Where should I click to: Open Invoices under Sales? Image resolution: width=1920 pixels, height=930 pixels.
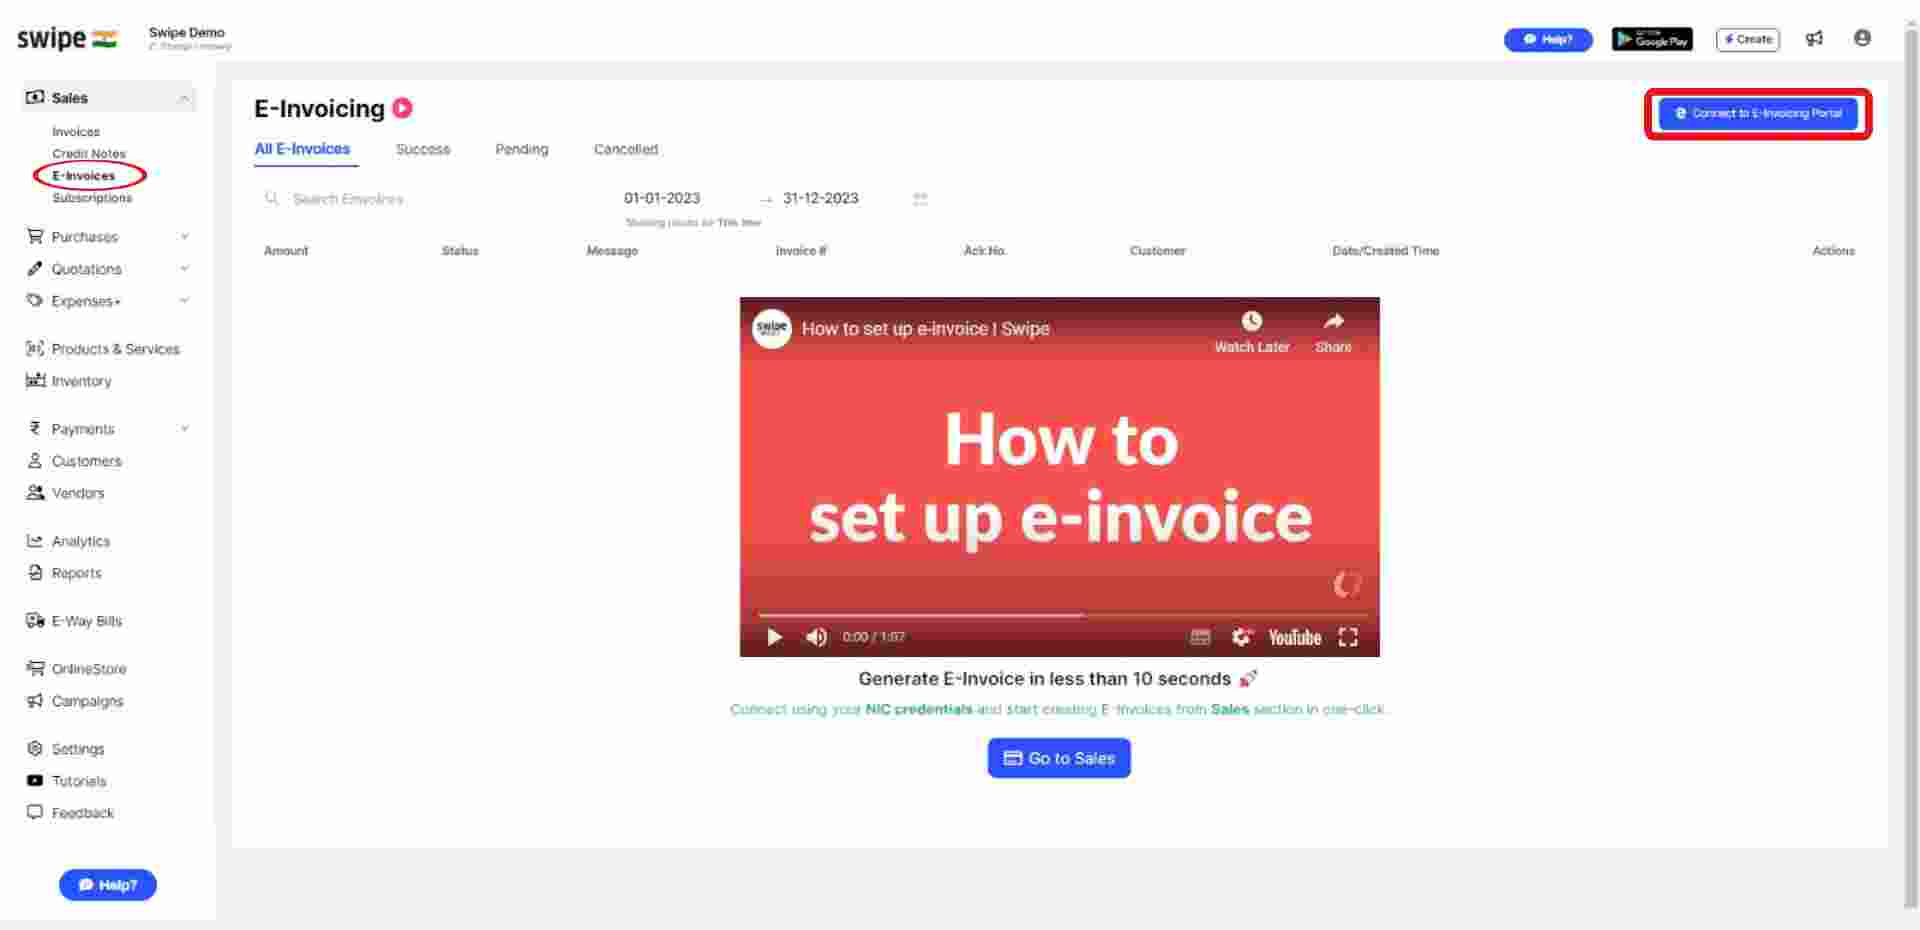[76, 132]
